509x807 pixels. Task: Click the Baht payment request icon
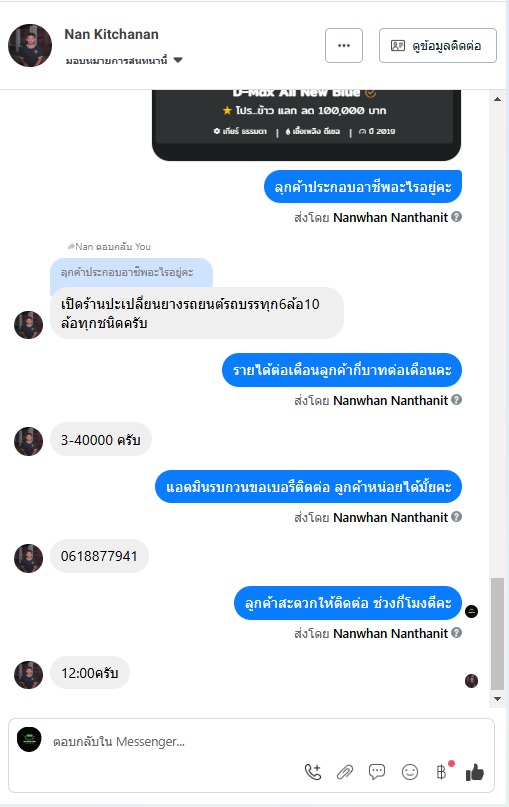(441, 771)
